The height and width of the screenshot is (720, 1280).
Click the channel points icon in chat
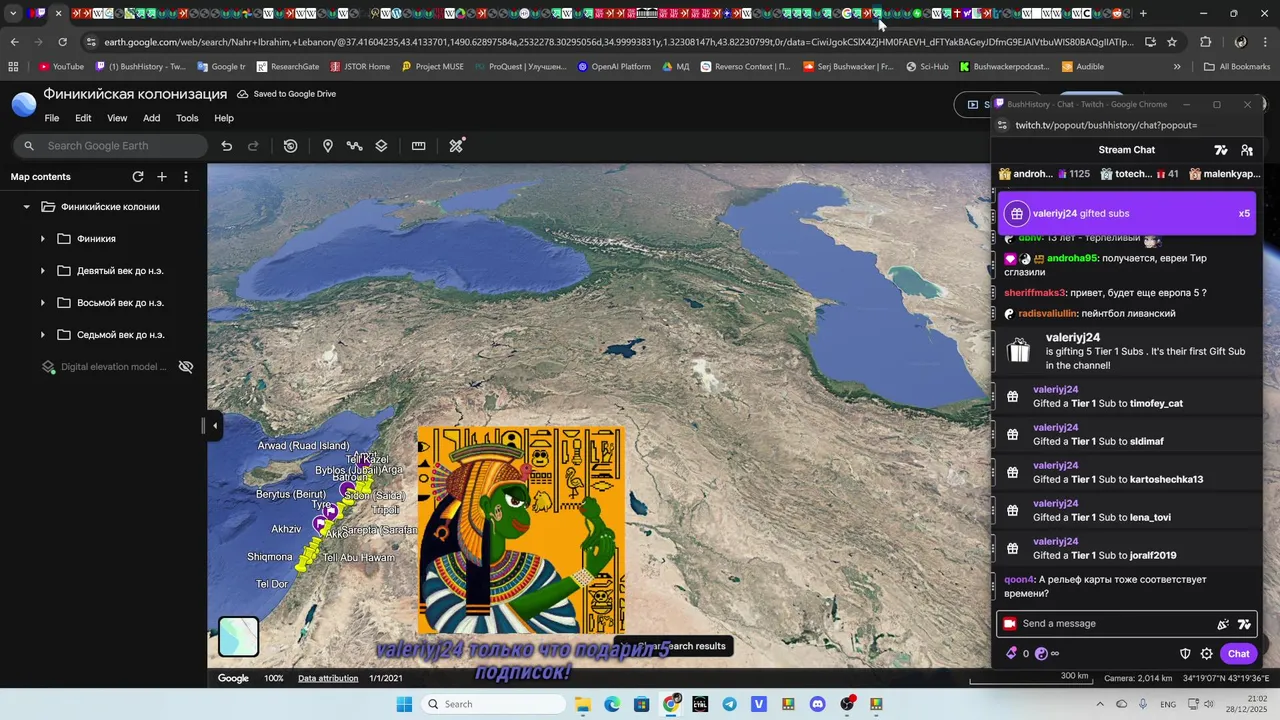click(x=1041, y=654)
